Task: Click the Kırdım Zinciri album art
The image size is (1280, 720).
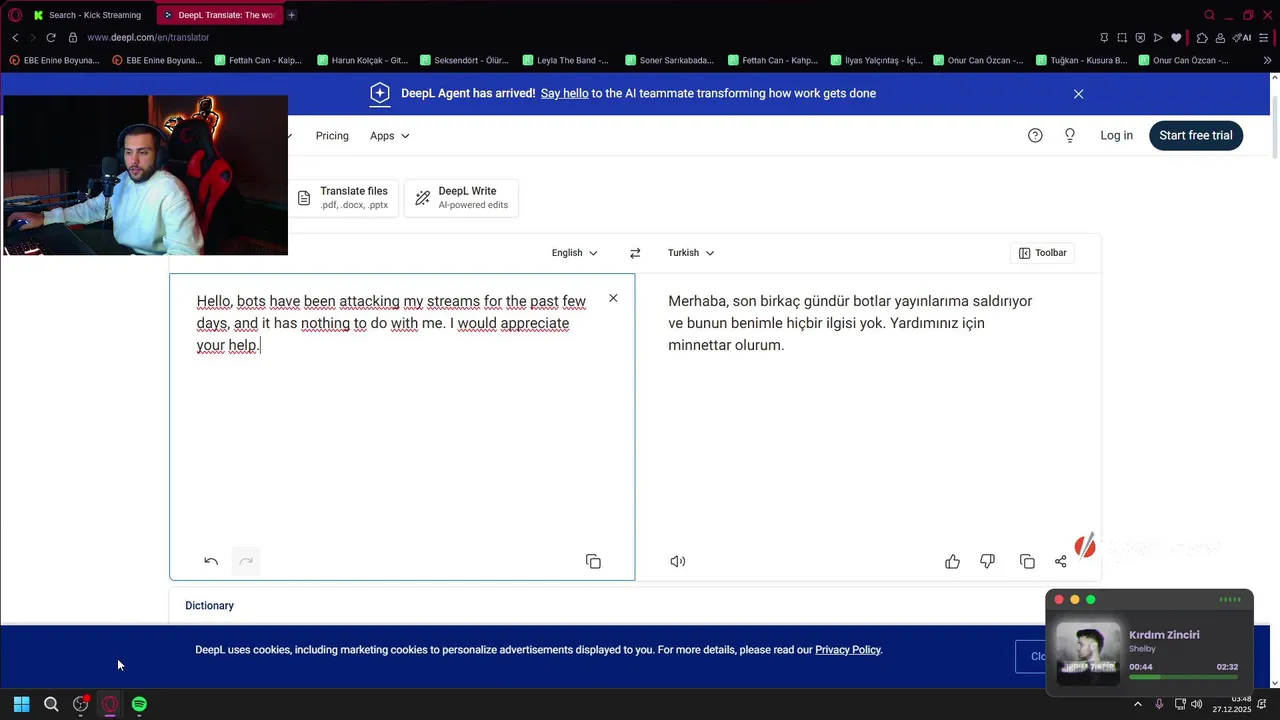Action: click(1088, 654)
